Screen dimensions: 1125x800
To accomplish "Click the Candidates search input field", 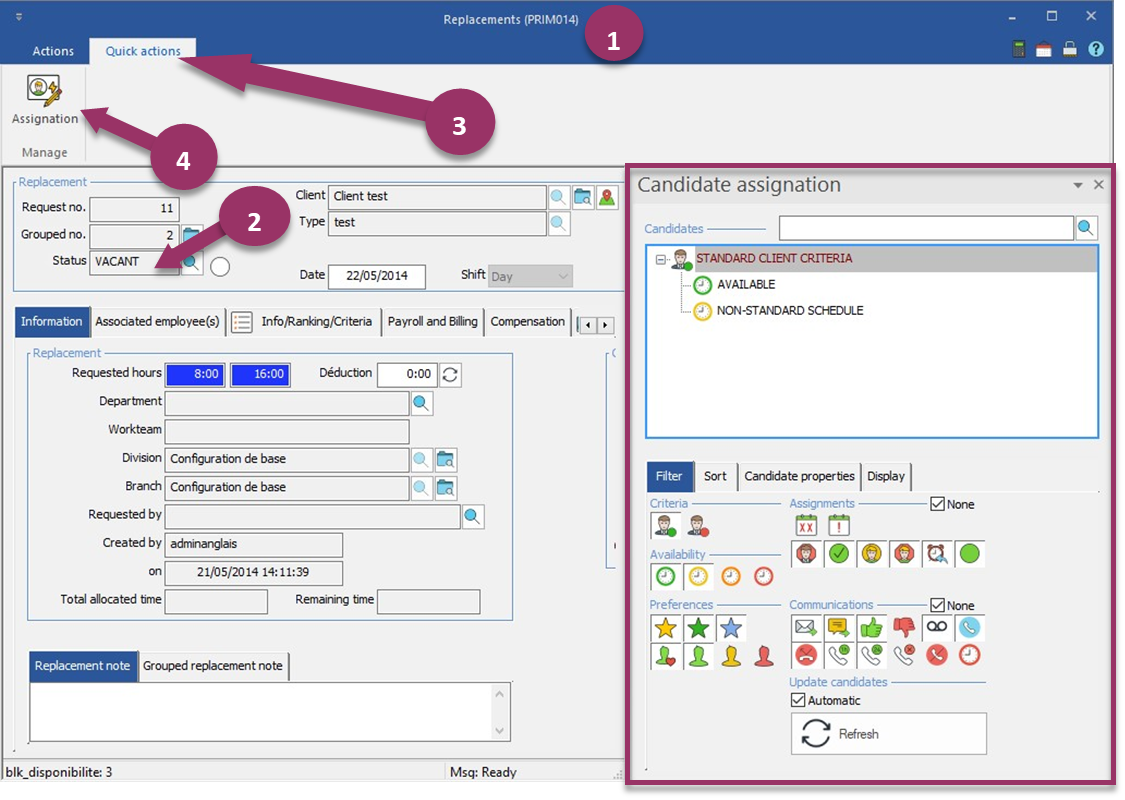I will 926,228.
